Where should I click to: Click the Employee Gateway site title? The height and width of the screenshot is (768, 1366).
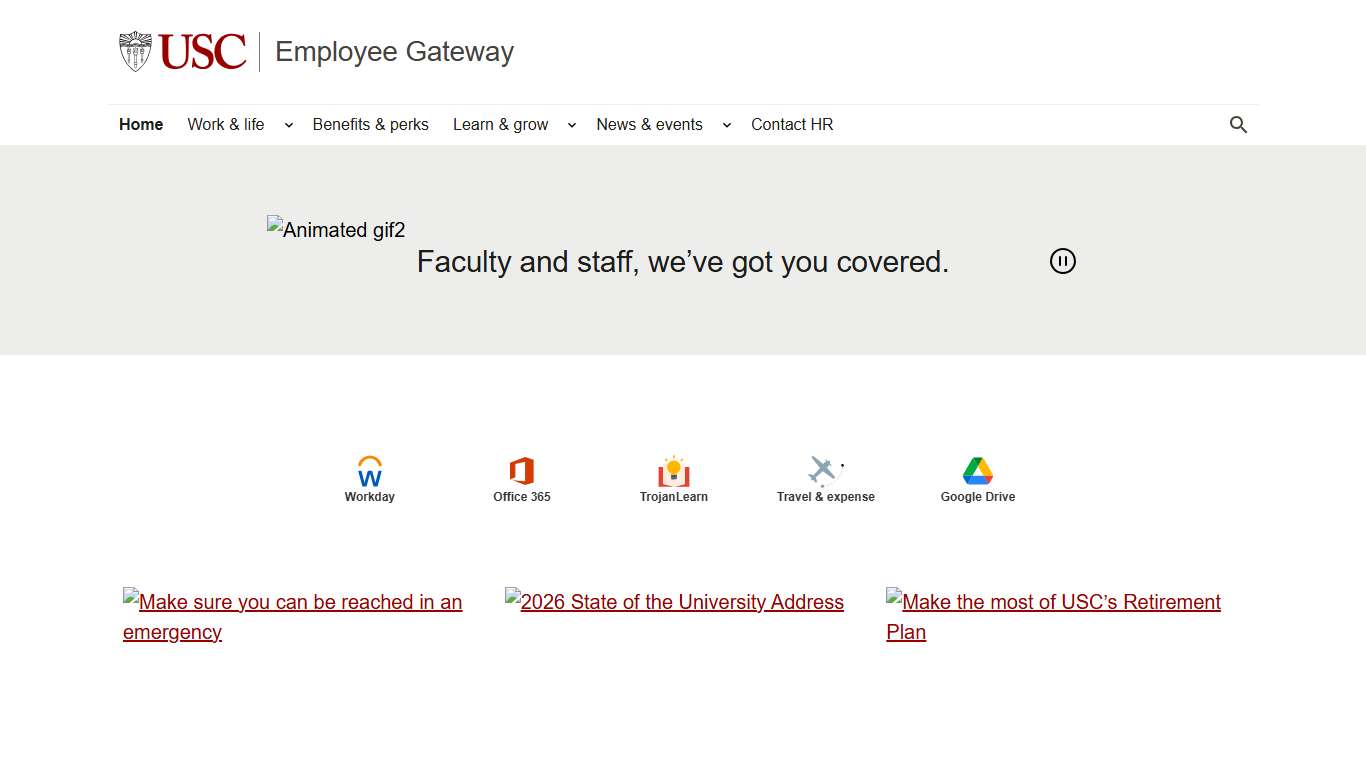(x=394, y=51)
